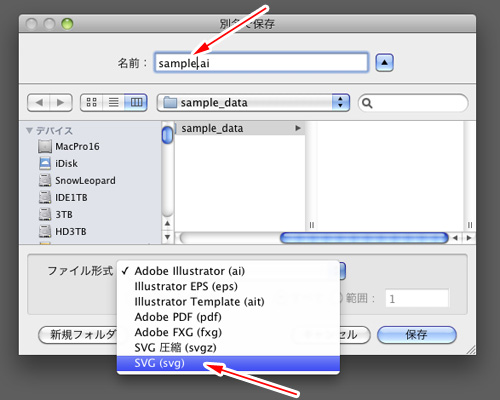The width and height of the screenshot is (500, 400).
Task: Collapse the デバイス section triangle
Action: 29,130
